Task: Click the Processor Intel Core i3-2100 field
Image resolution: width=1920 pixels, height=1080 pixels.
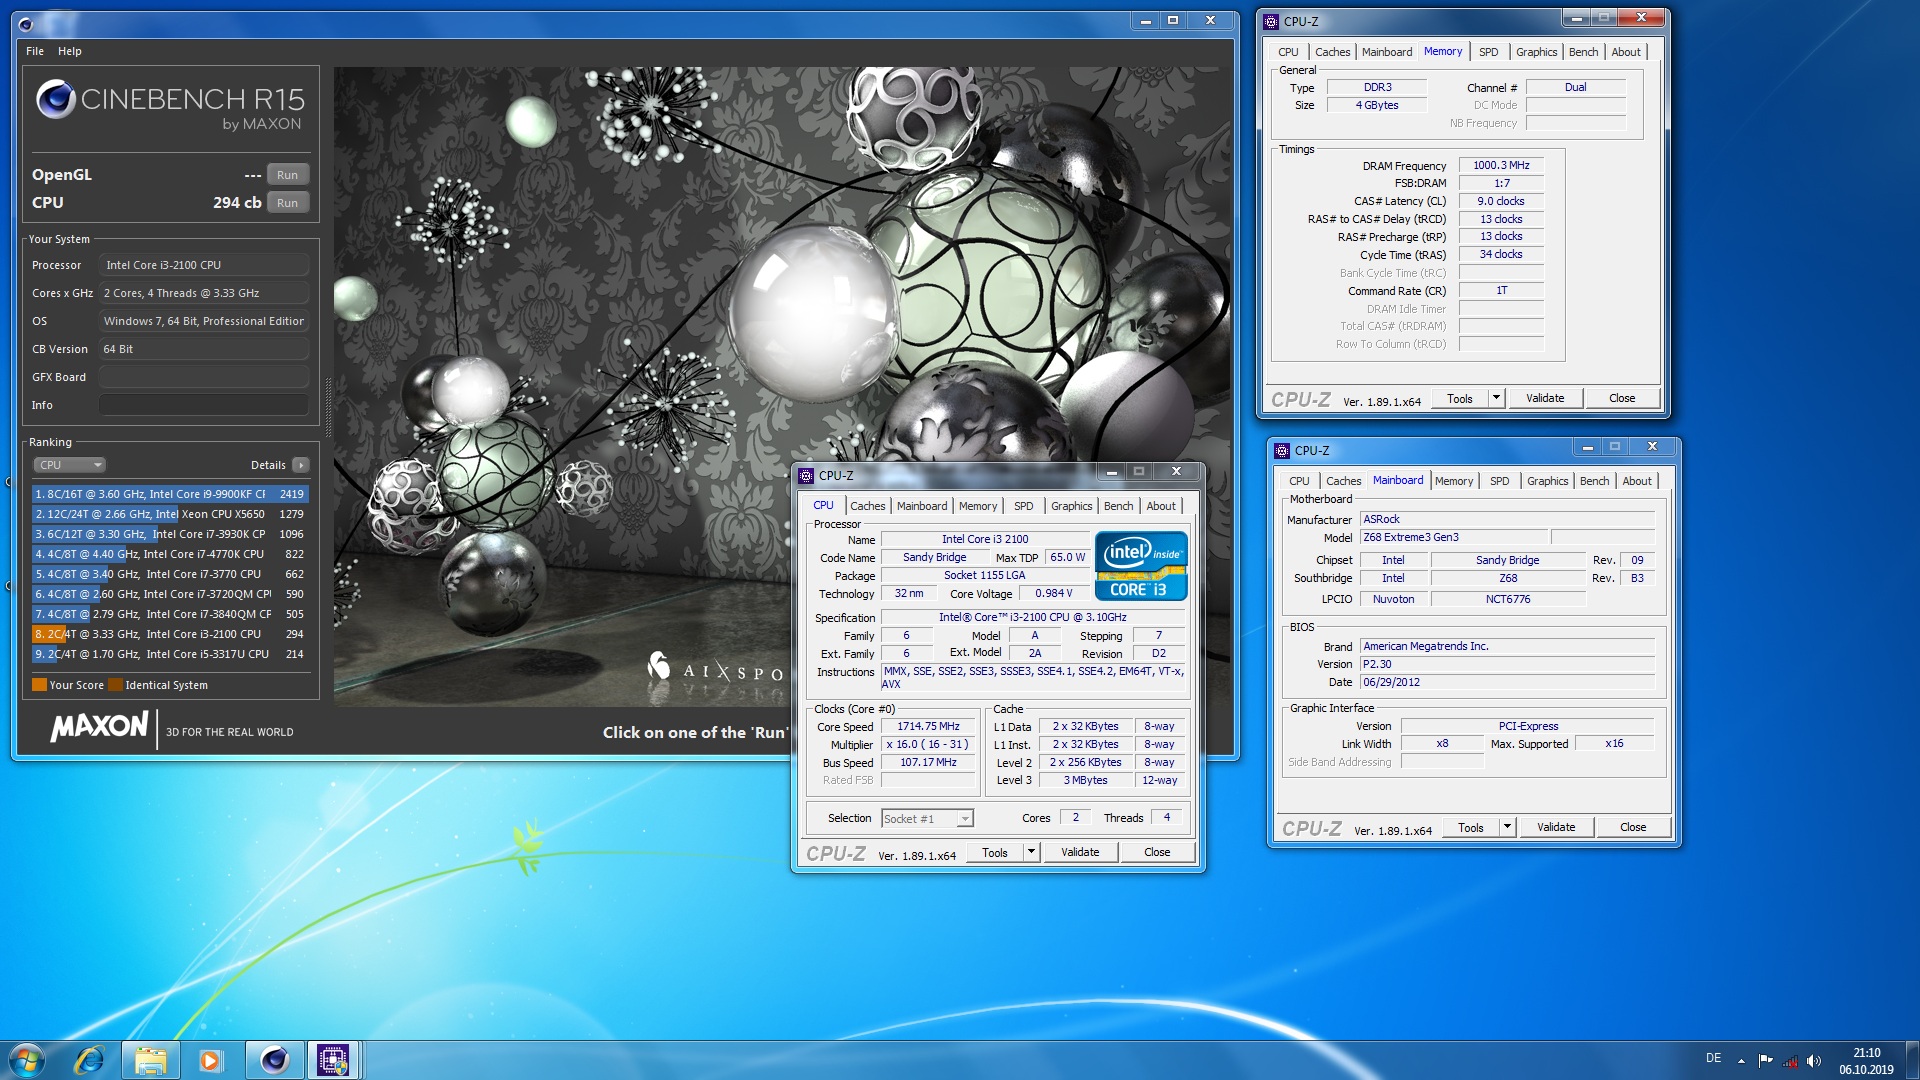Action: 204,265
